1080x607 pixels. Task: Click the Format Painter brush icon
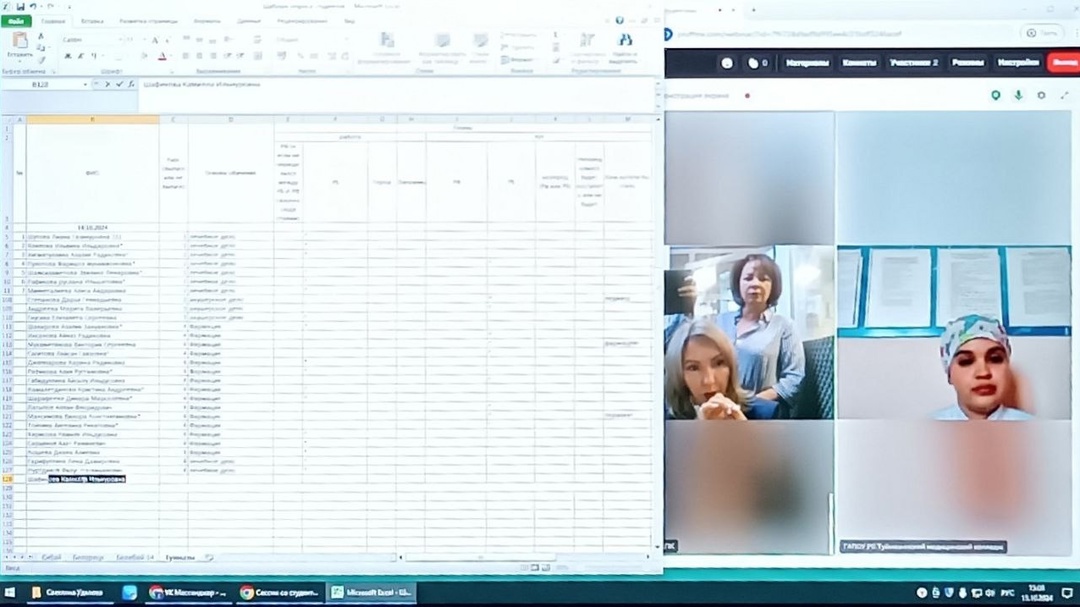coord(41,59)
